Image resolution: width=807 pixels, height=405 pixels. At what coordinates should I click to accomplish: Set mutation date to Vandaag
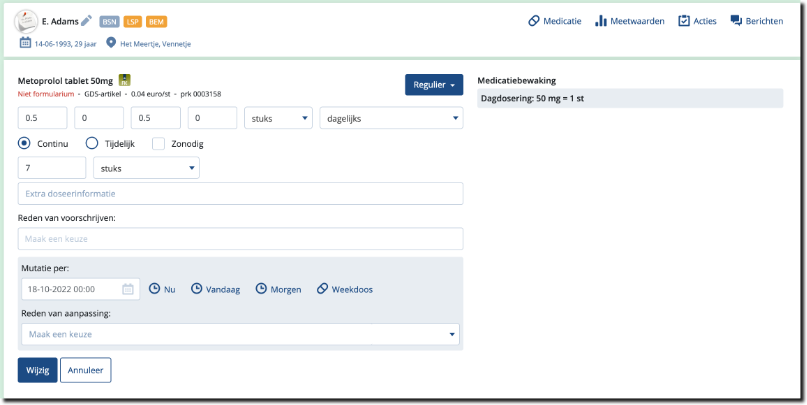click(x=216, y=289)
